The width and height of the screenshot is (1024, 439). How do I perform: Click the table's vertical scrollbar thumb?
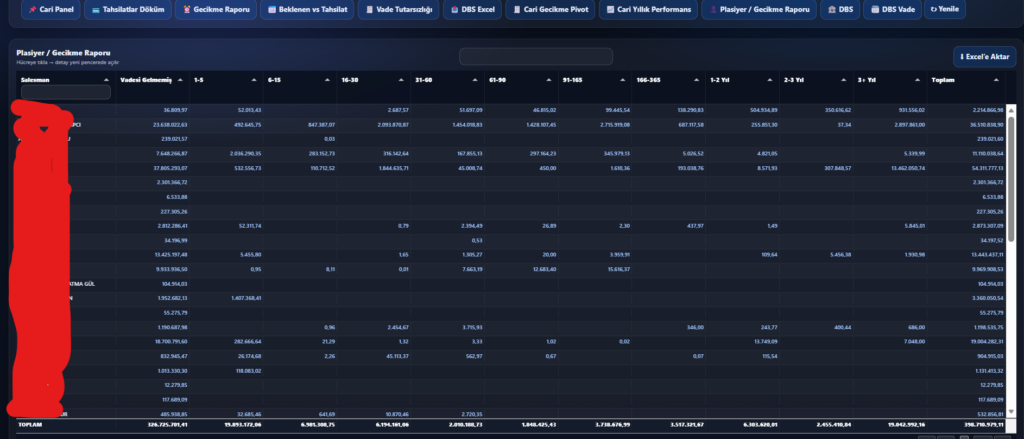(x=1012, y=178)
